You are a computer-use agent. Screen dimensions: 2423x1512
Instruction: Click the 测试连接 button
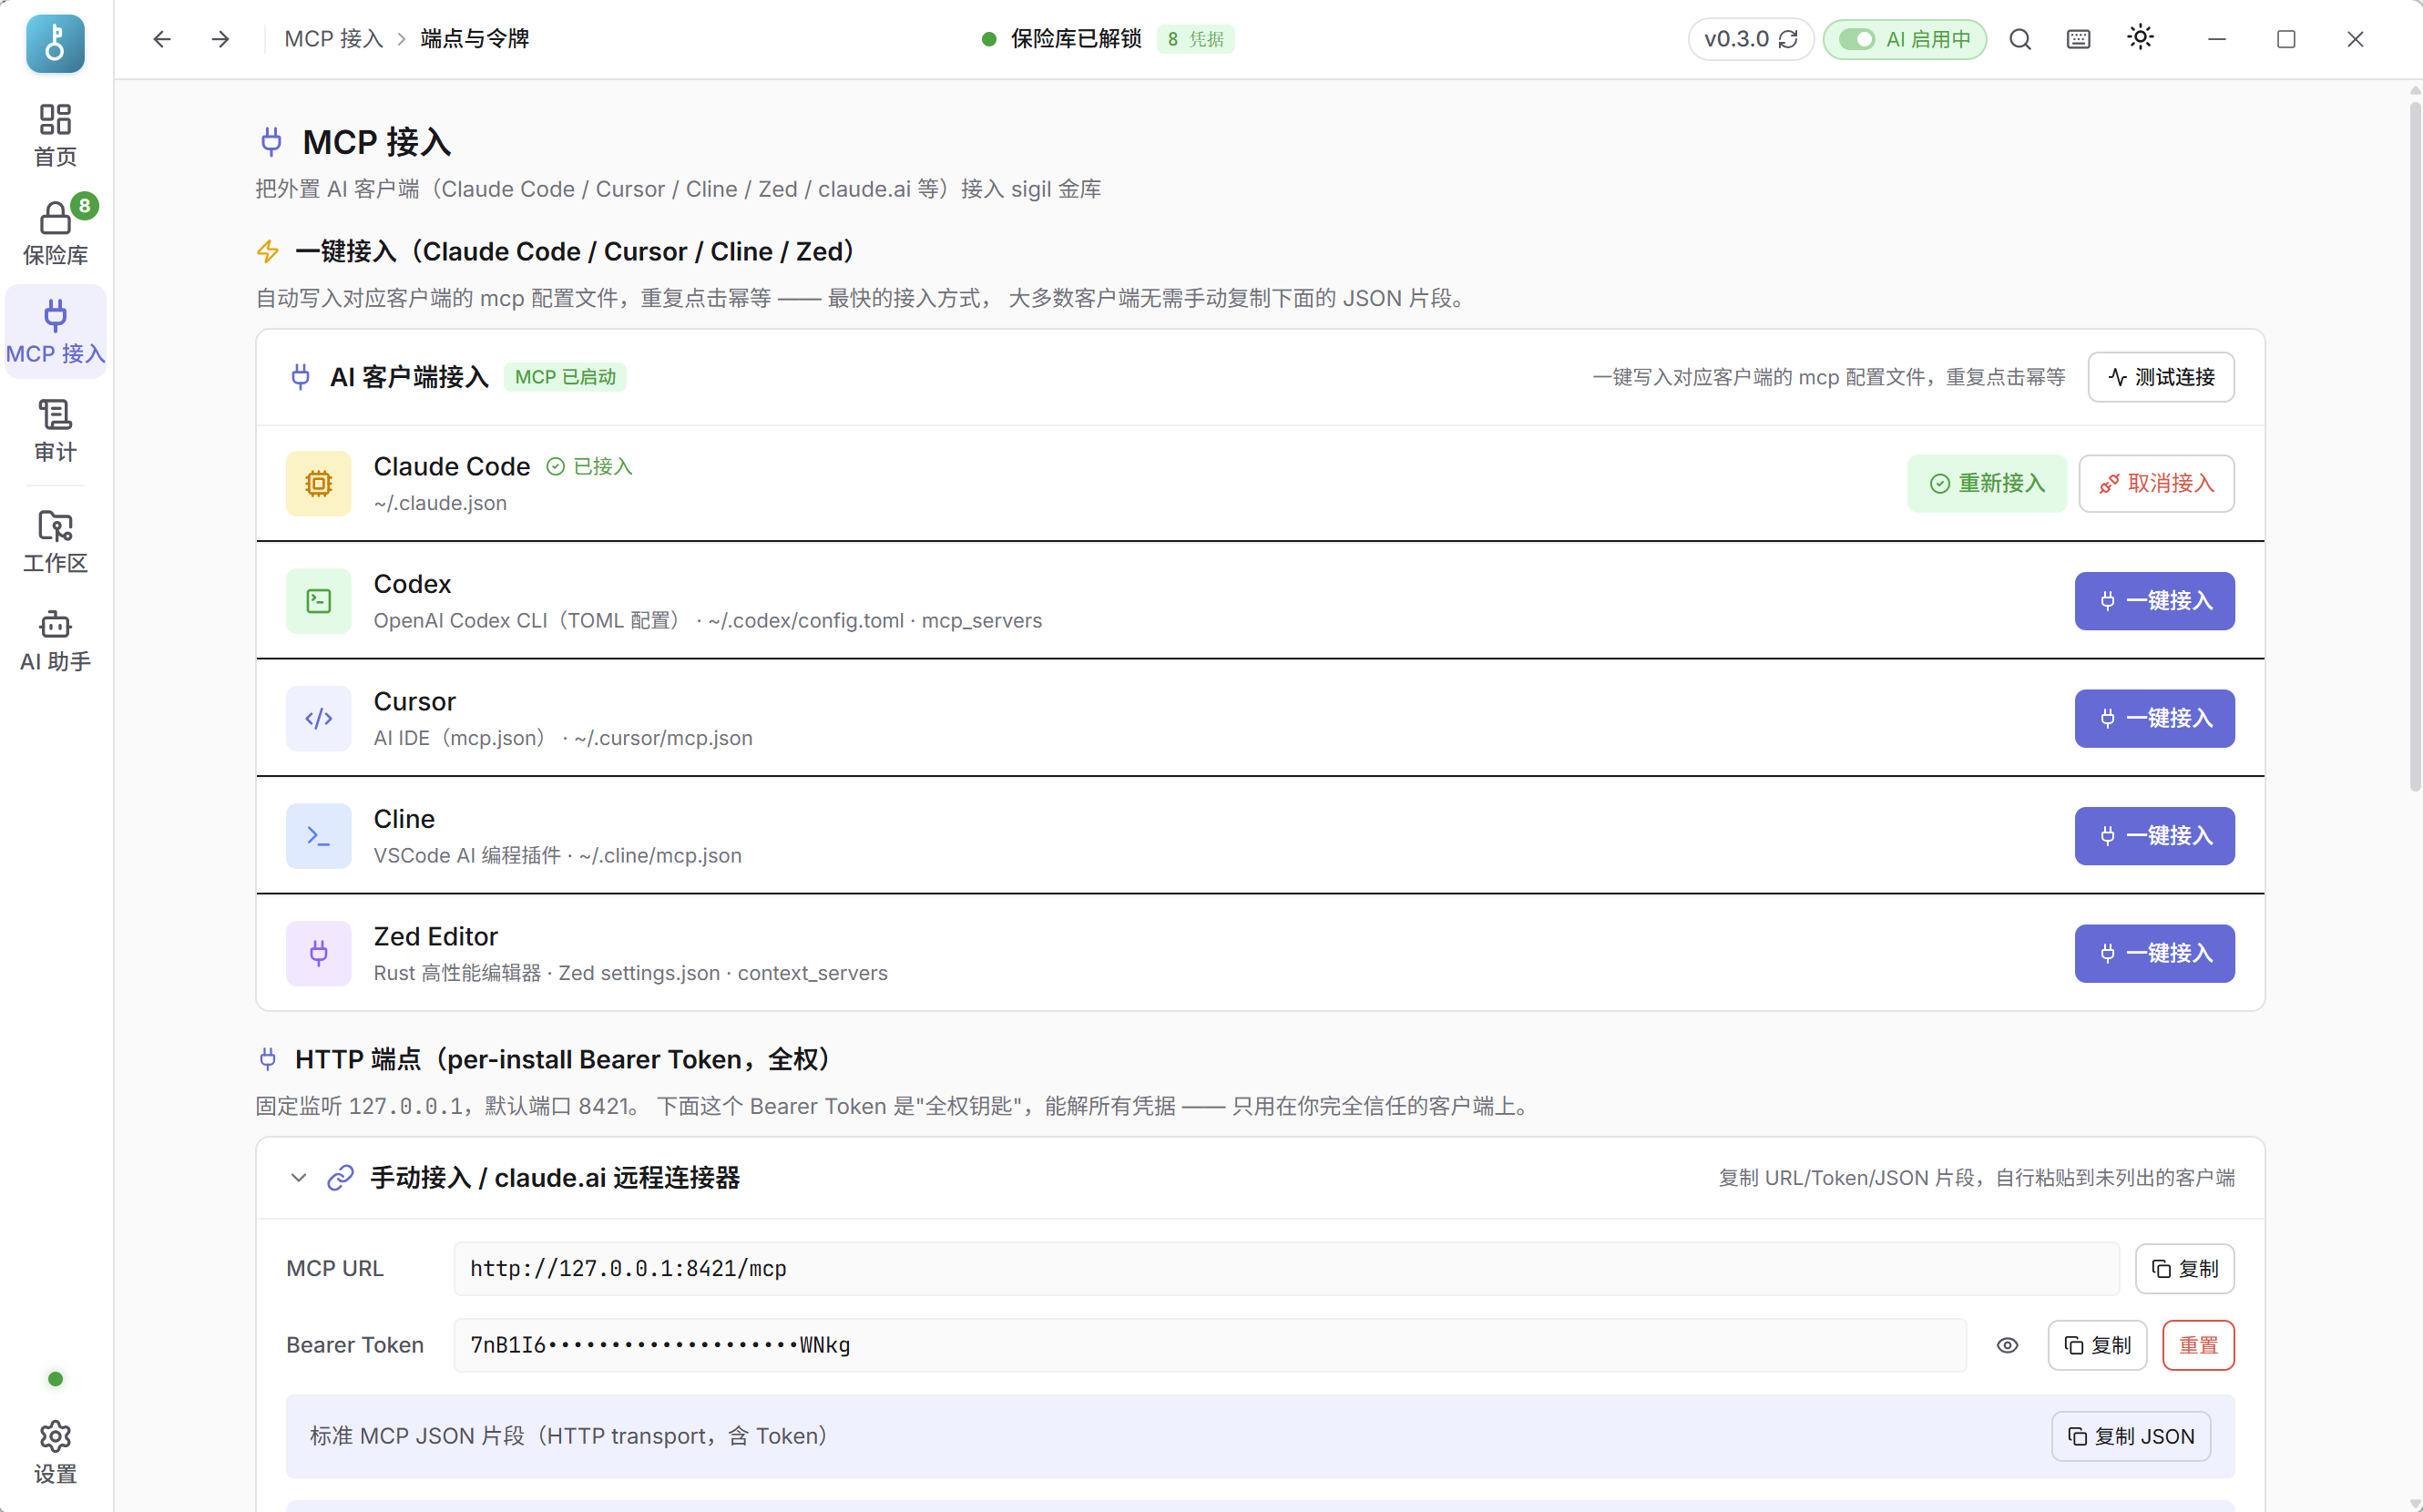(x=2161, y=377)
